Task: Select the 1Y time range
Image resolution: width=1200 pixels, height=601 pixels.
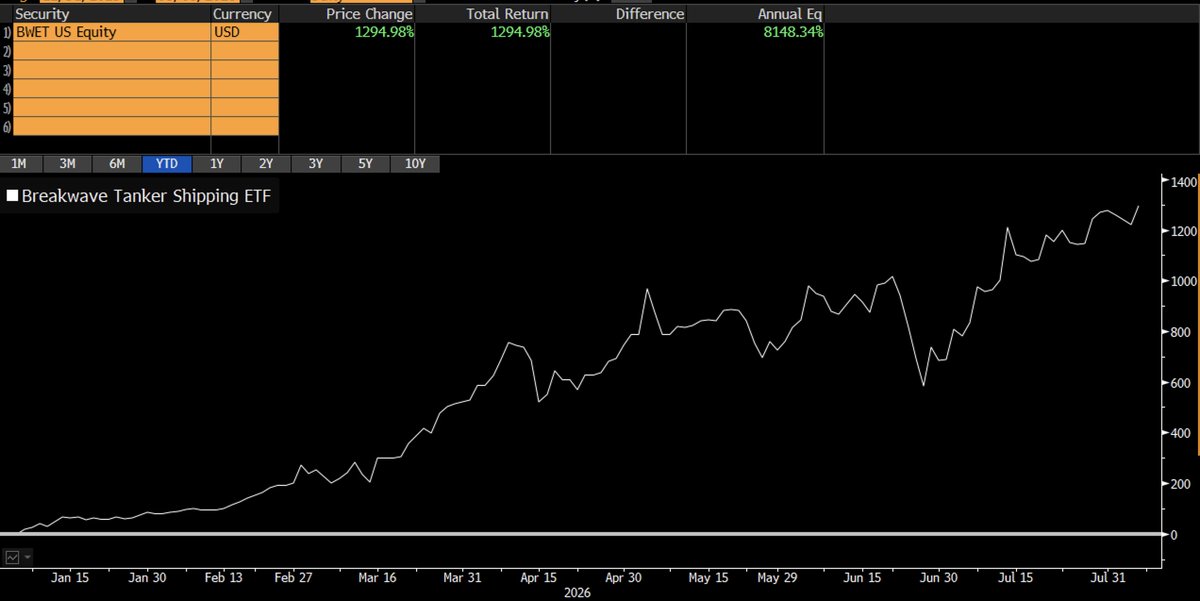Action: [215, 164]
